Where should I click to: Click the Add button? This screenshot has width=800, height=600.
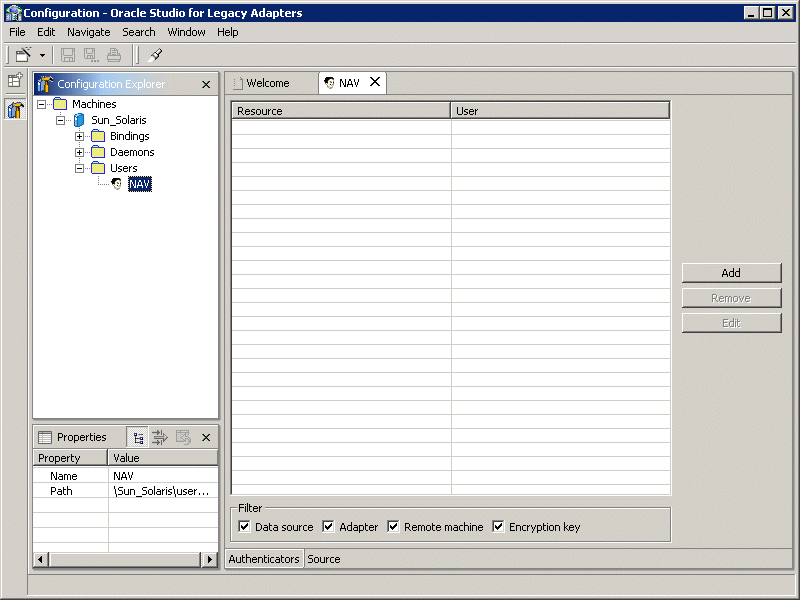pyautogui.click(x=731, y=273)
